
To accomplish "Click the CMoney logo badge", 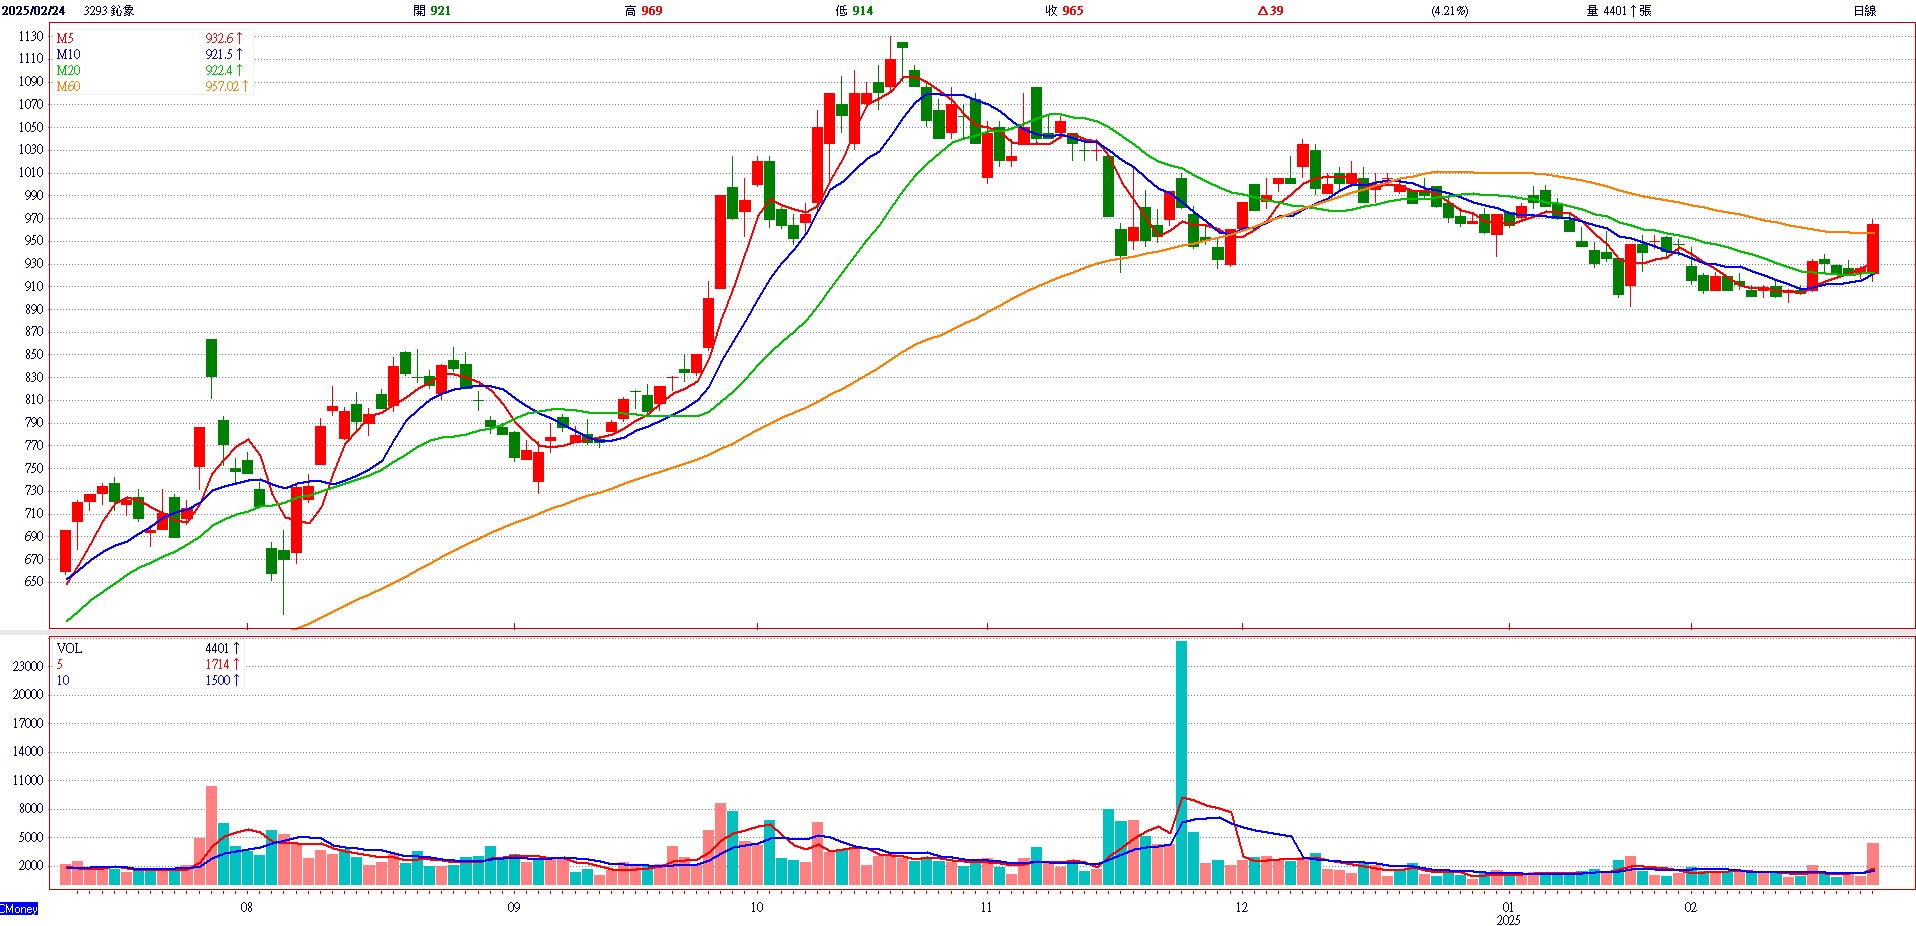I will (19, 909).
